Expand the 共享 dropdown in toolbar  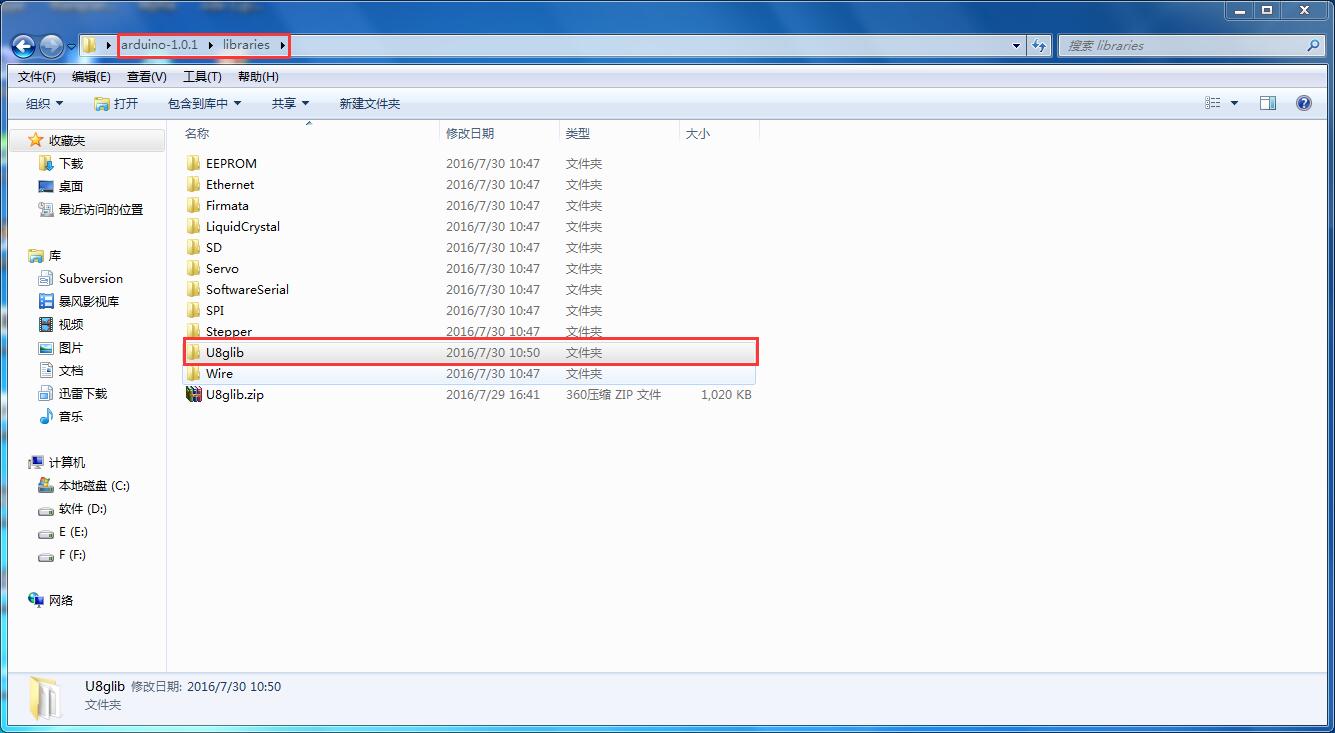290,103
